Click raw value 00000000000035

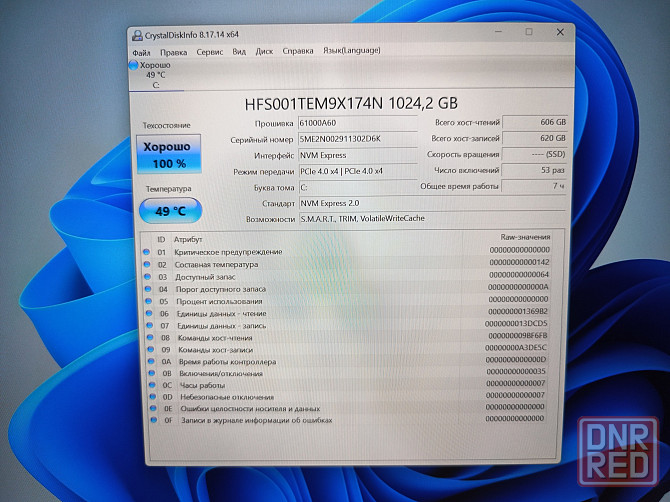click(x=516, y=371)
